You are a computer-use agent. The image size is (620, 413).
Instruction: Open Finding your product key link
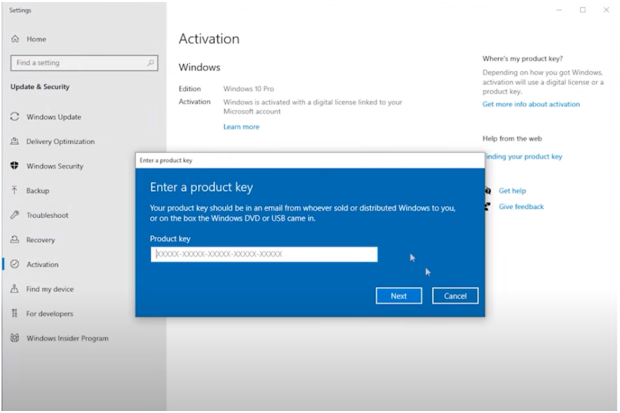[x=524, y=157]
